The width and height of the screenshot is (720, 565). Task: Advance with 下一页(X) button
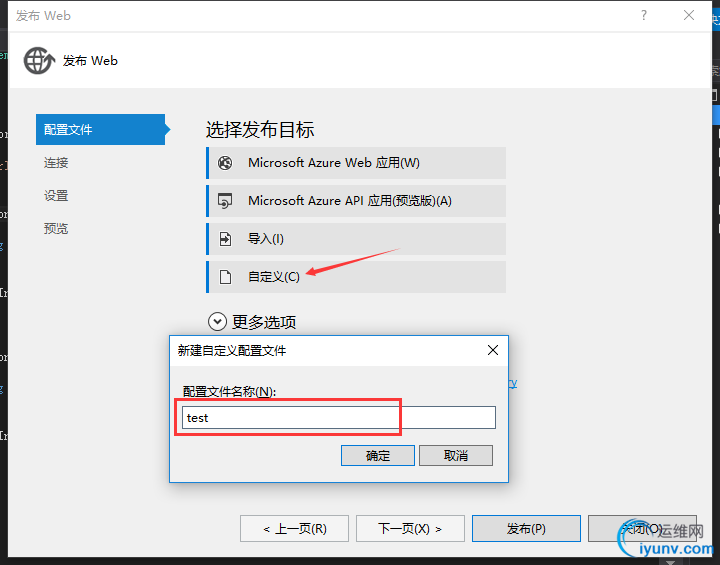[x=410, y=529]
